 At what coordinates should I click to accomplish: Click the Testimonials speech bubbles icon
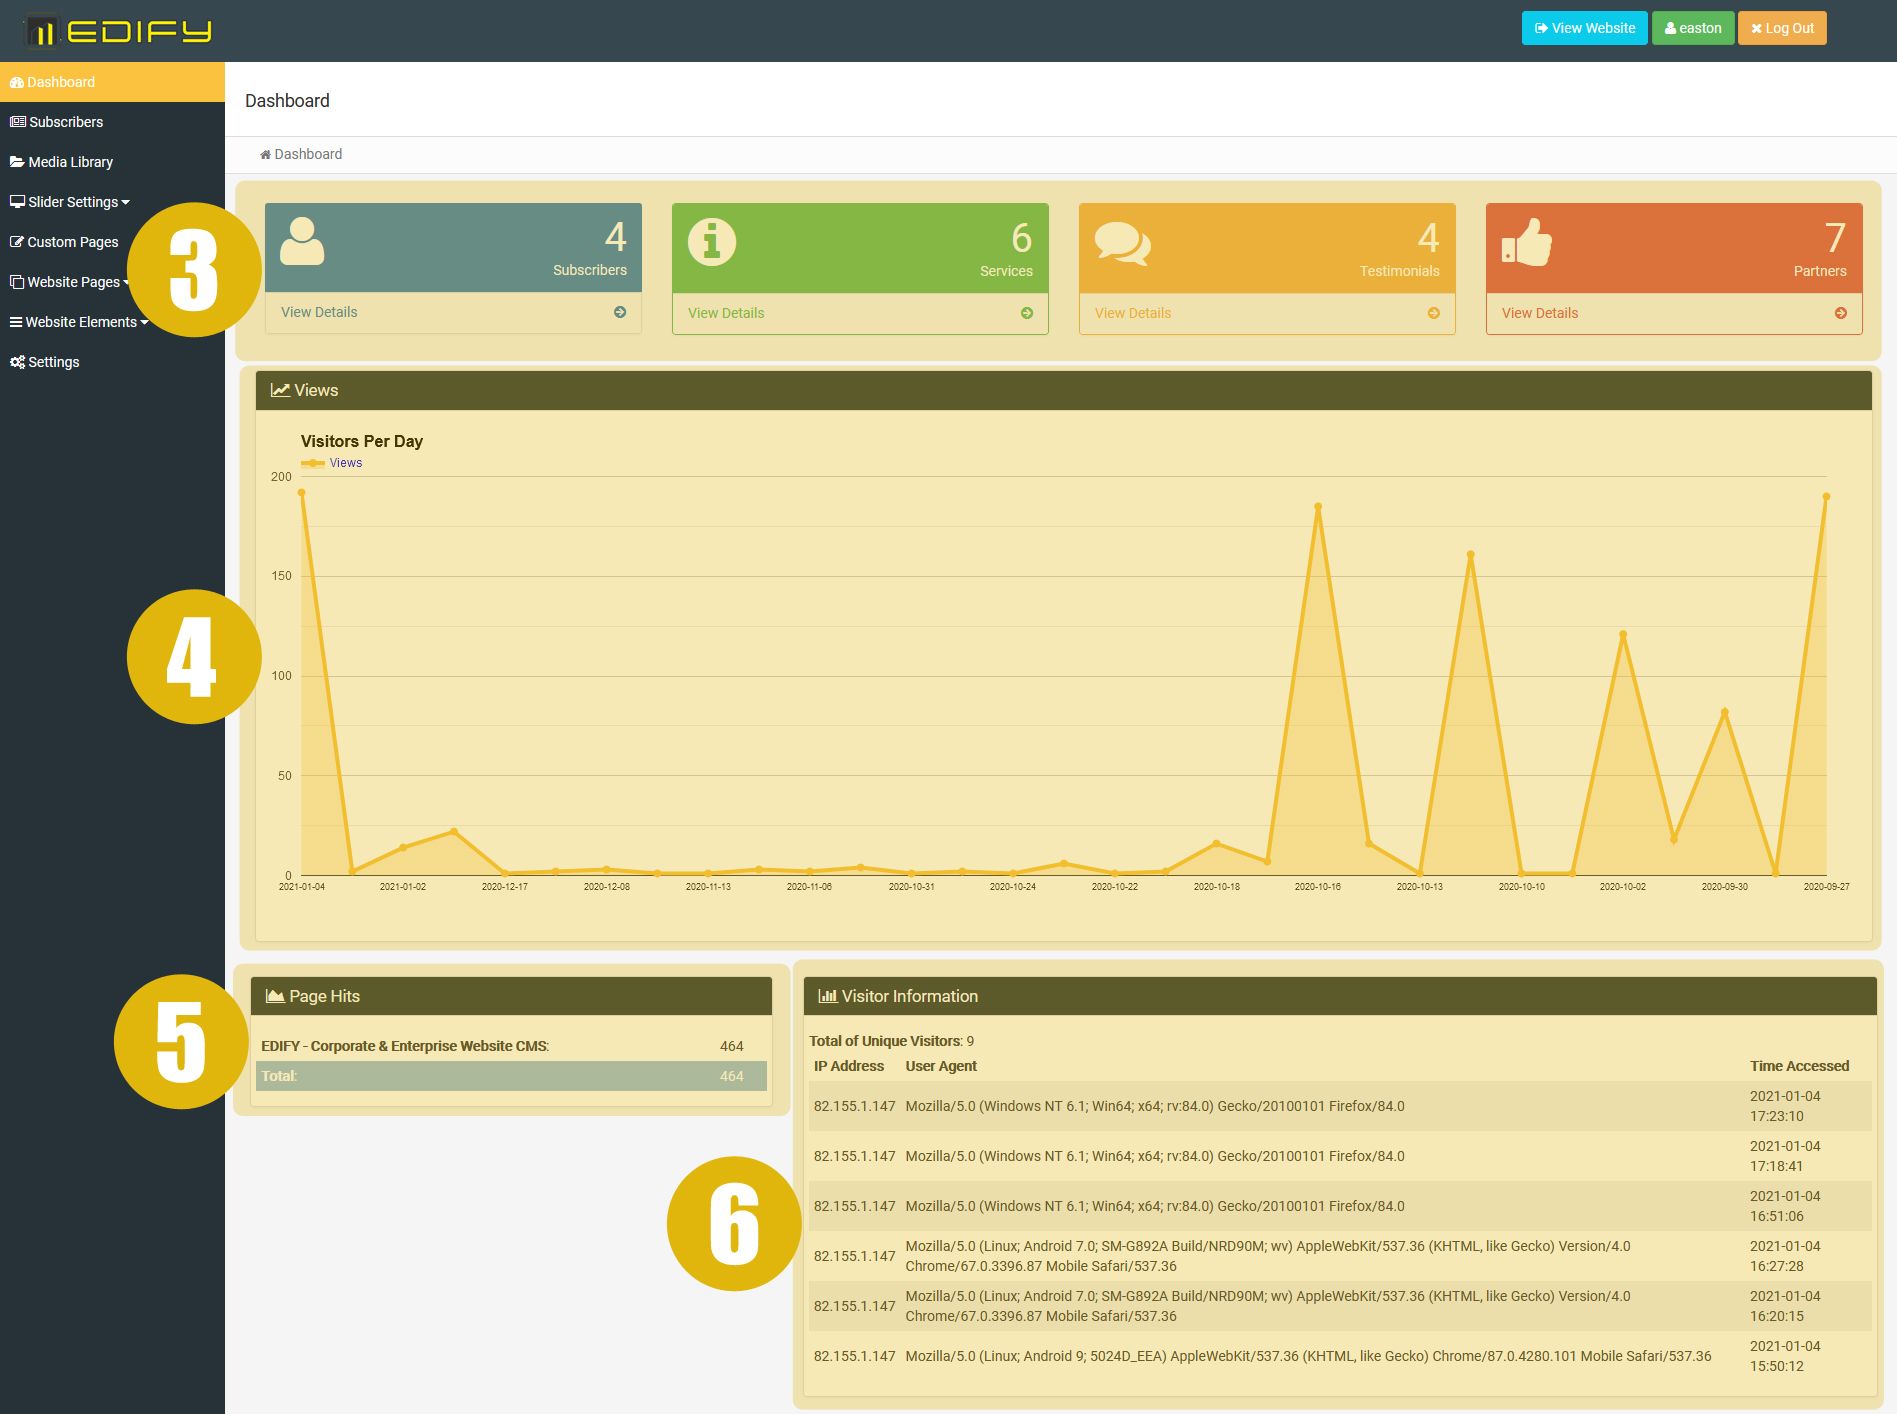(1122, 243)
